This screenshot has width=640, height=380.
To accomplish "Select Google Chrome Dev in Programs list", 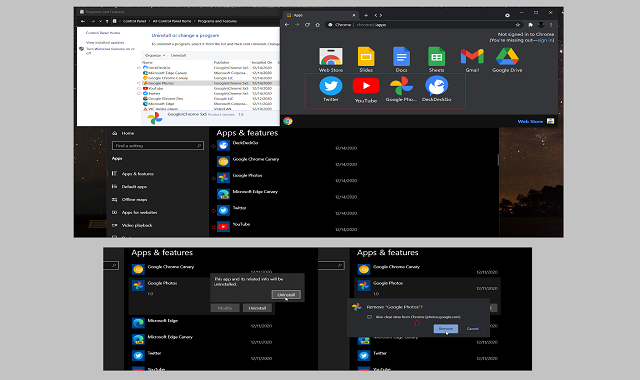I will (210, 98).
